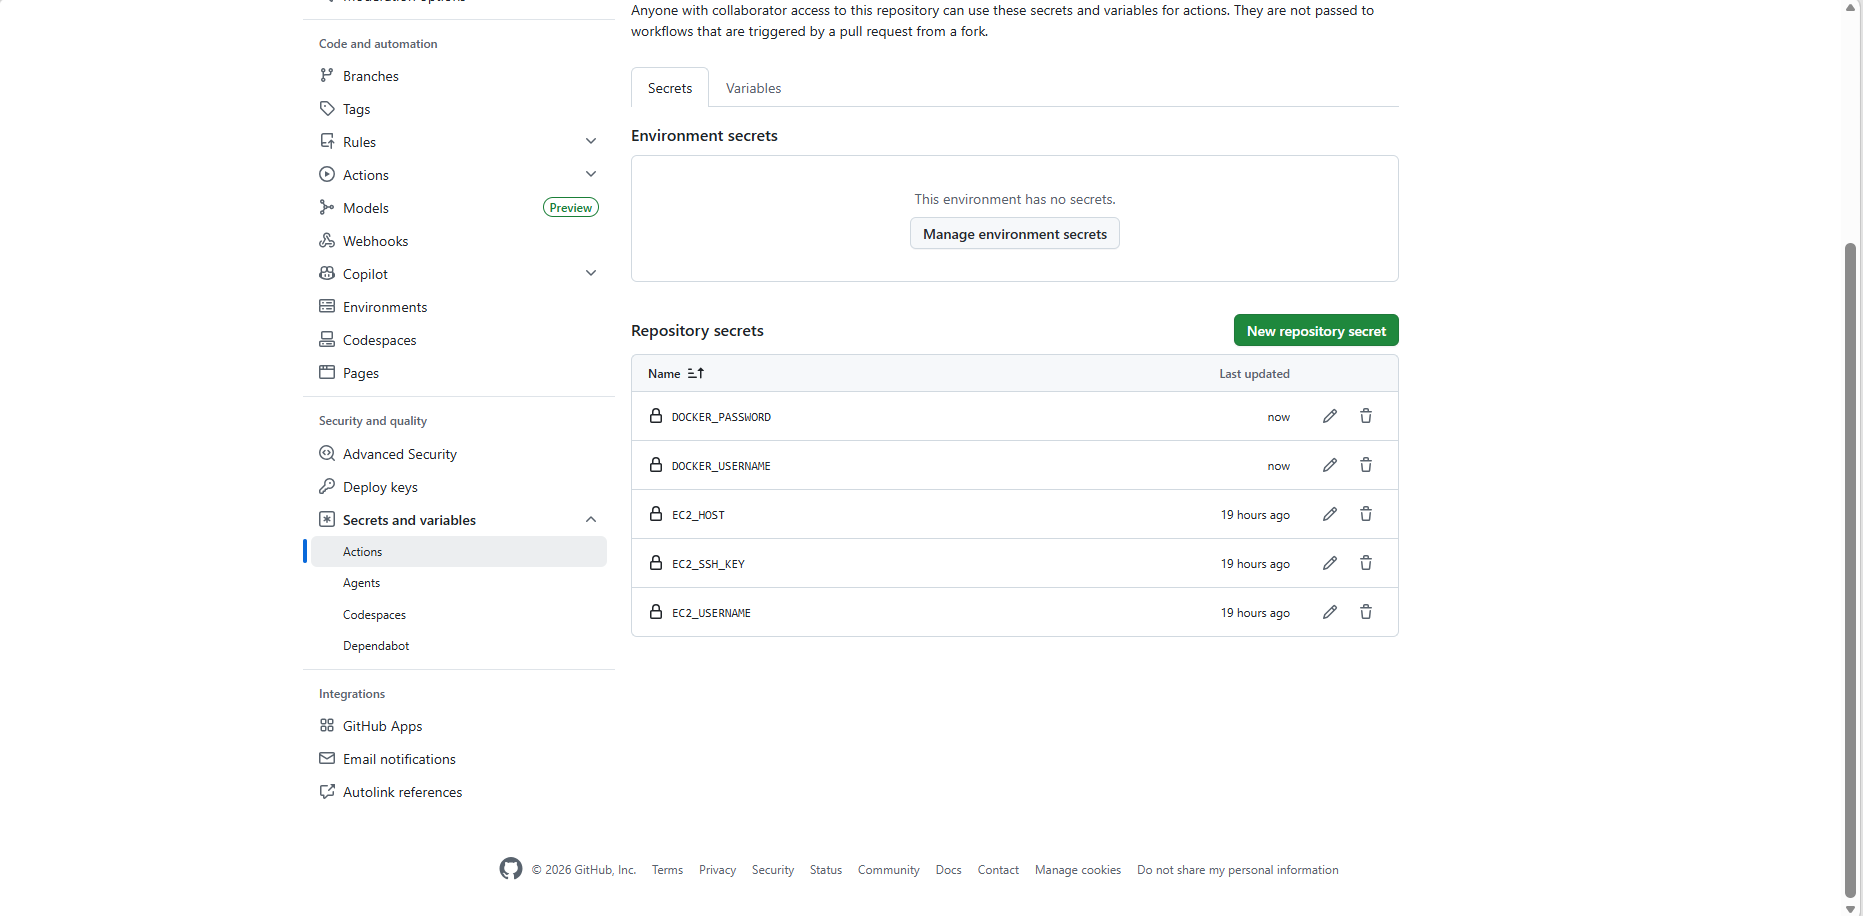Click the Preview badge next to Models
Viewport: 1863px width, 916px height.
coord(571,207)
